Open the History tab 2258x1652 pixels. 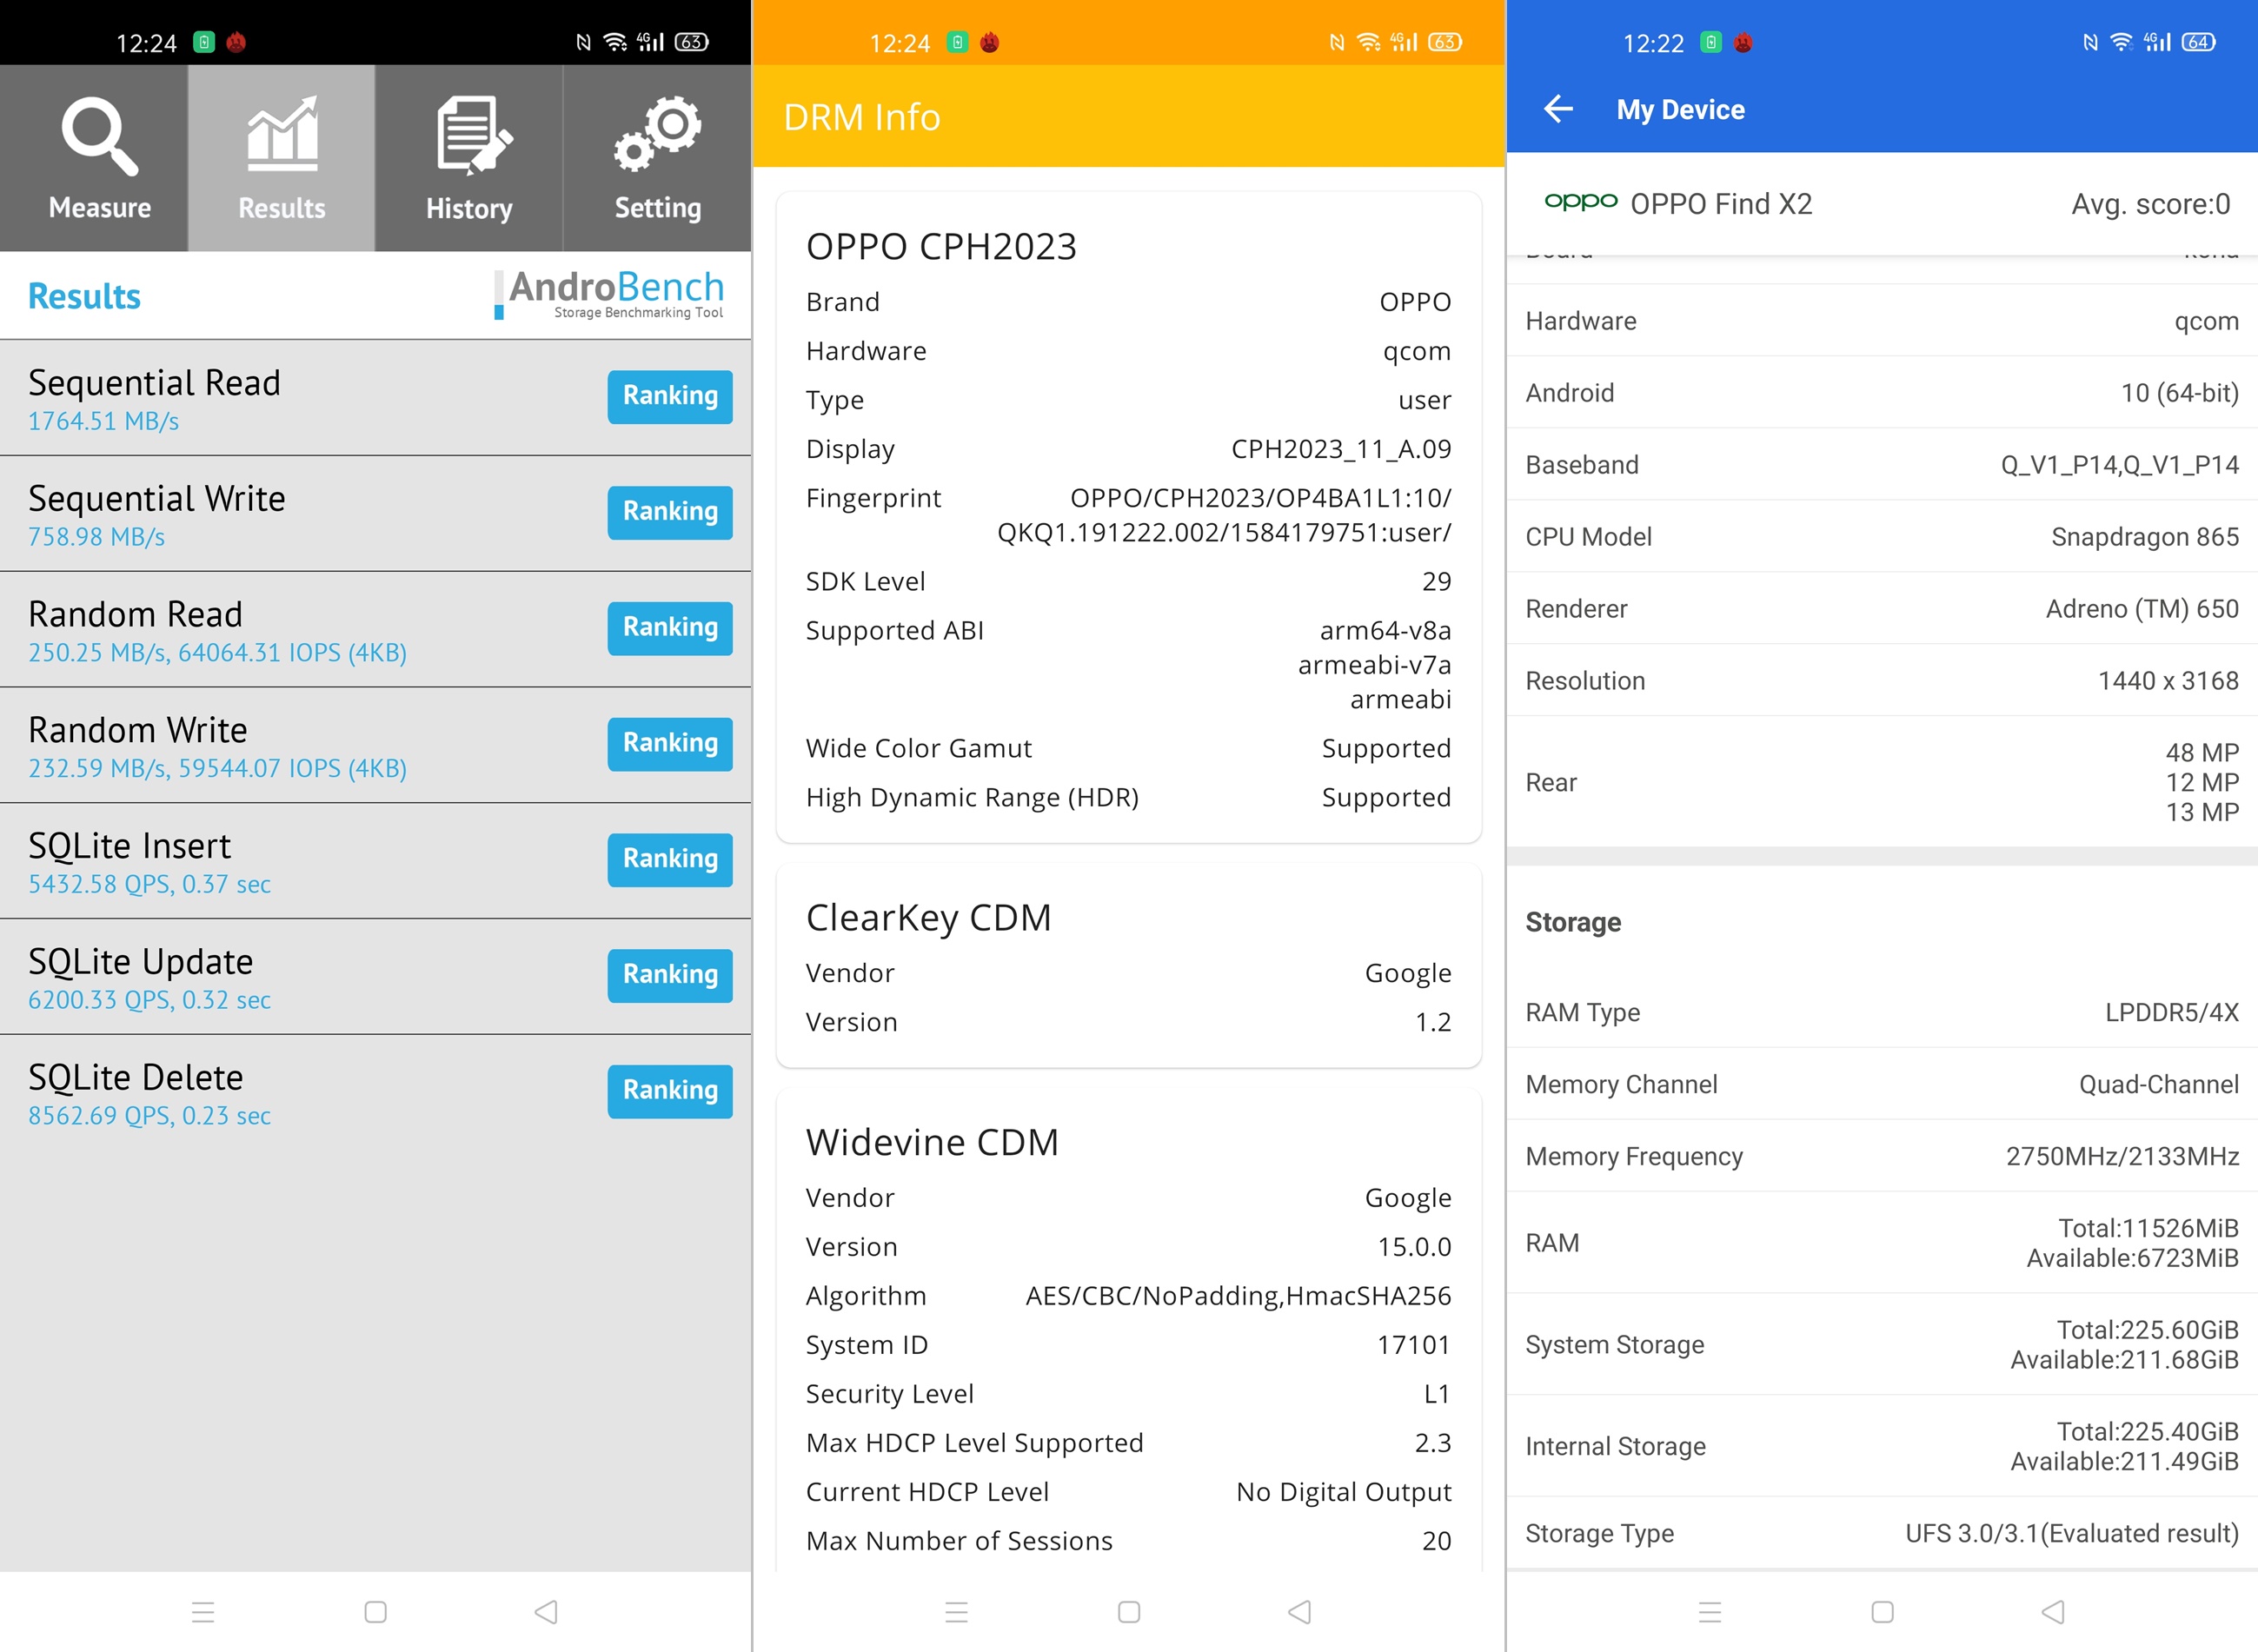tap(469, 158)
